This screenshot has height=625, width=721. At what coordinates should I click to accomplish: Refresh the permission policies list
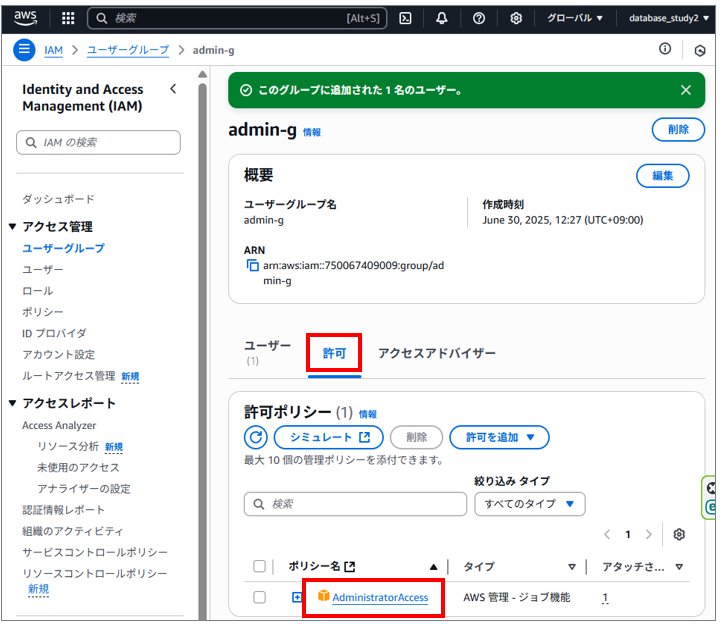[x=256, y=437]
